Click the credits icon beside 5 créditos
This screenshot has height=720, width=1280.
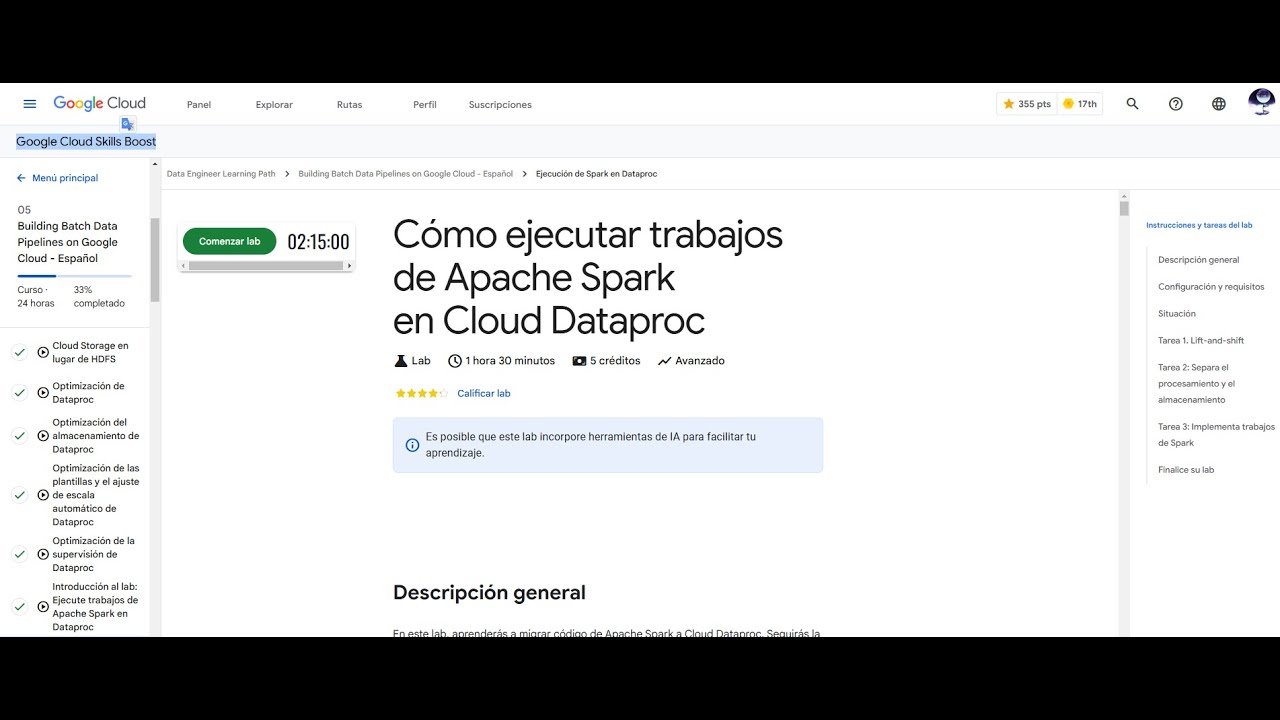579,361
